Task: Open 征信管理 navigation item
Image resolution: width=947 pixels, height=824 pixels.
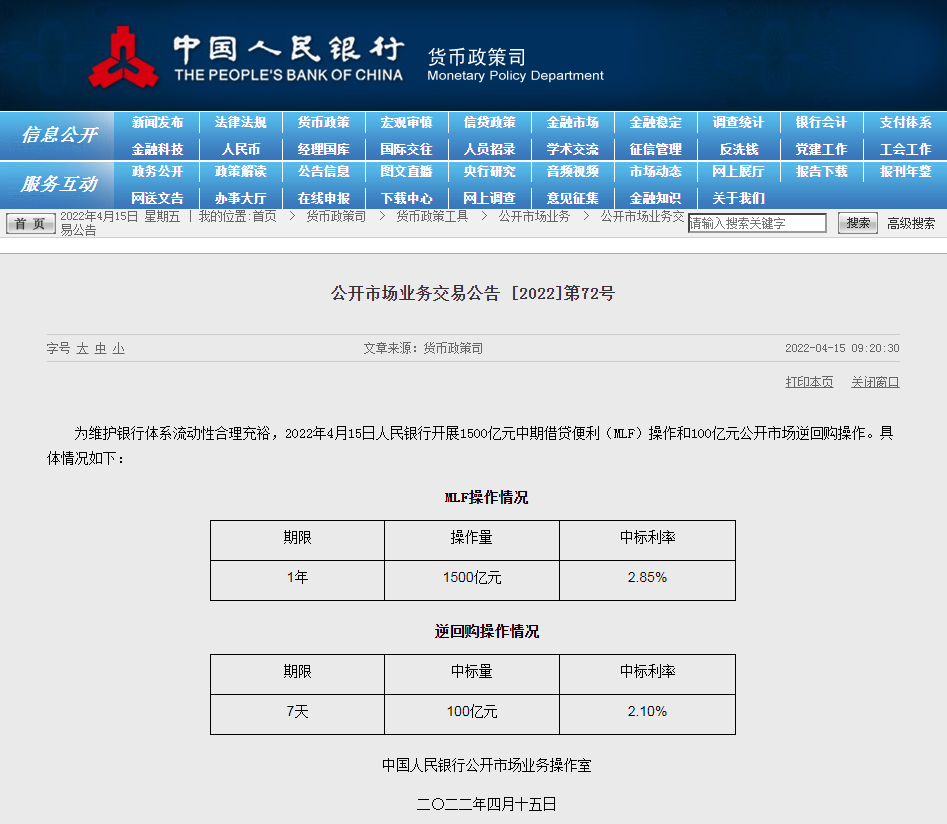Action: (656, 149)
